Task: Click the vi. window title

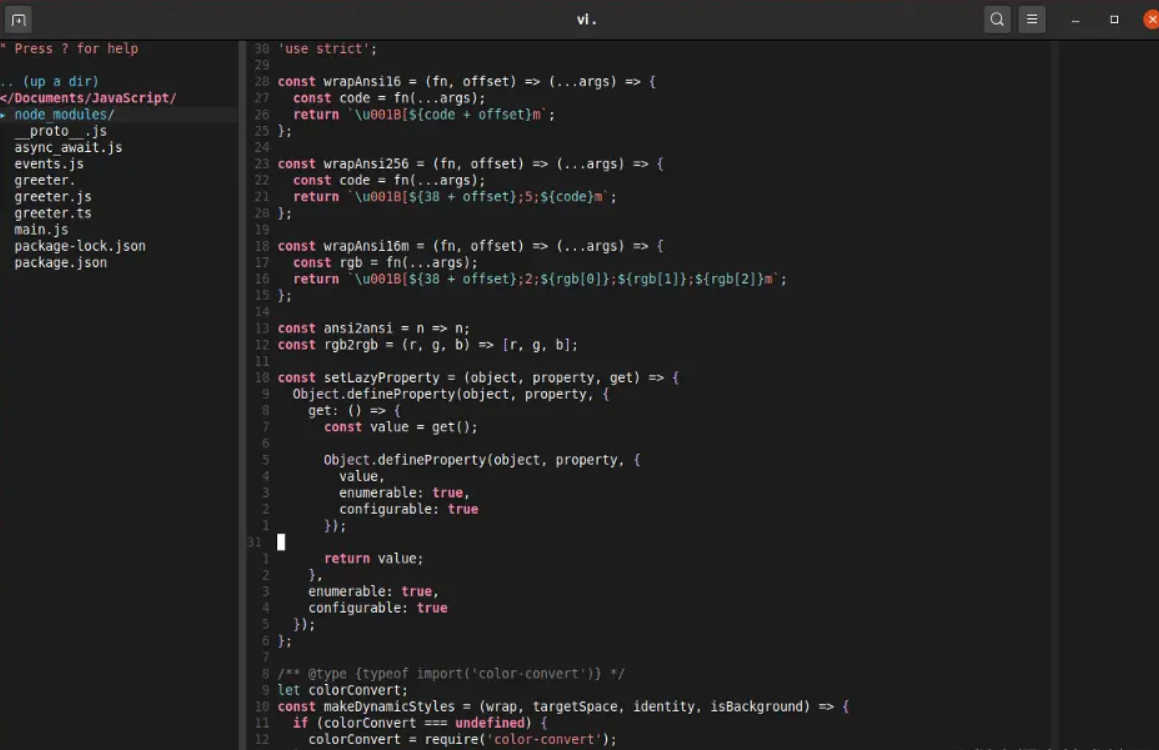Action: (587, 20)
